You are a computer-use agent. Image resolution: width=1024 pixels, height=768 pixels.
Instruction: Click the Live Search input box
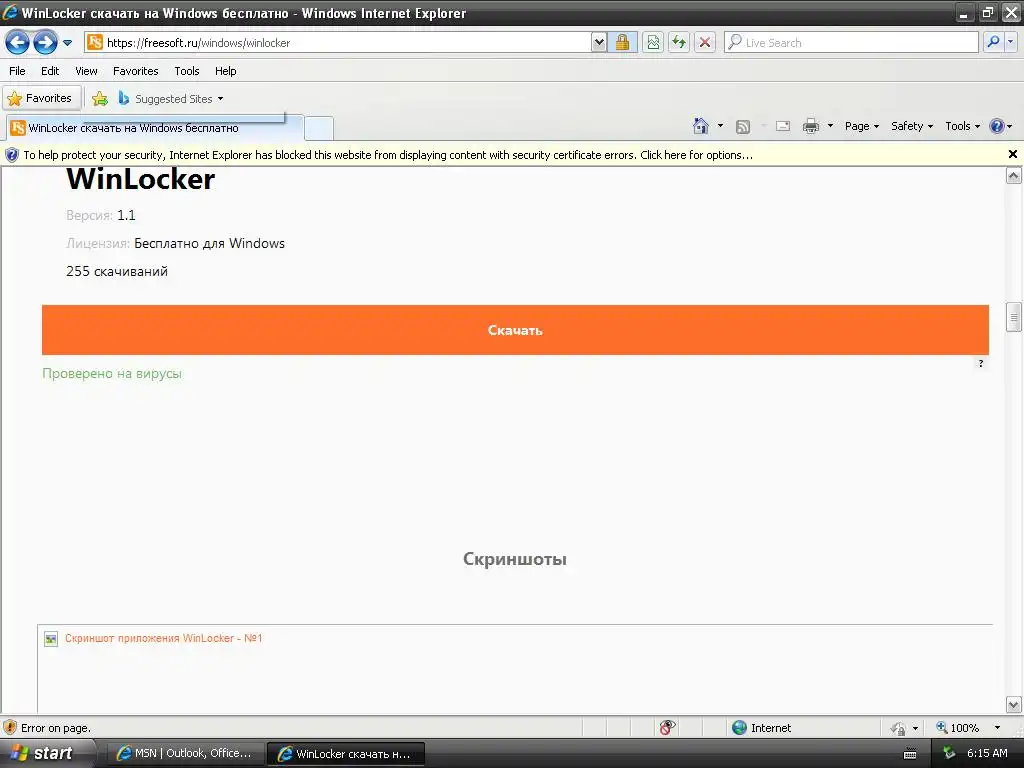[x=851, y=42]
